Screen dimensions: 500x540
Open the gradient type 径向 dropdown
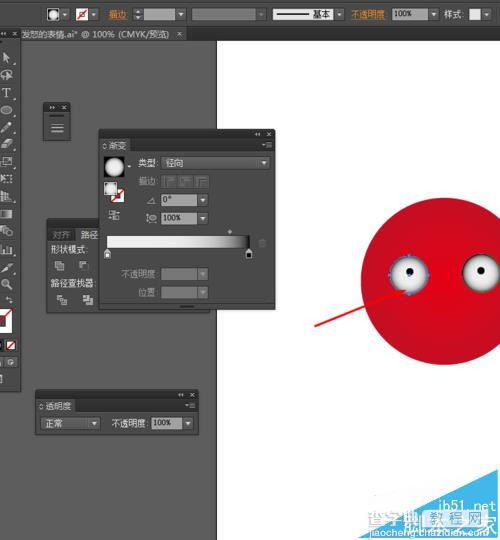215,163
